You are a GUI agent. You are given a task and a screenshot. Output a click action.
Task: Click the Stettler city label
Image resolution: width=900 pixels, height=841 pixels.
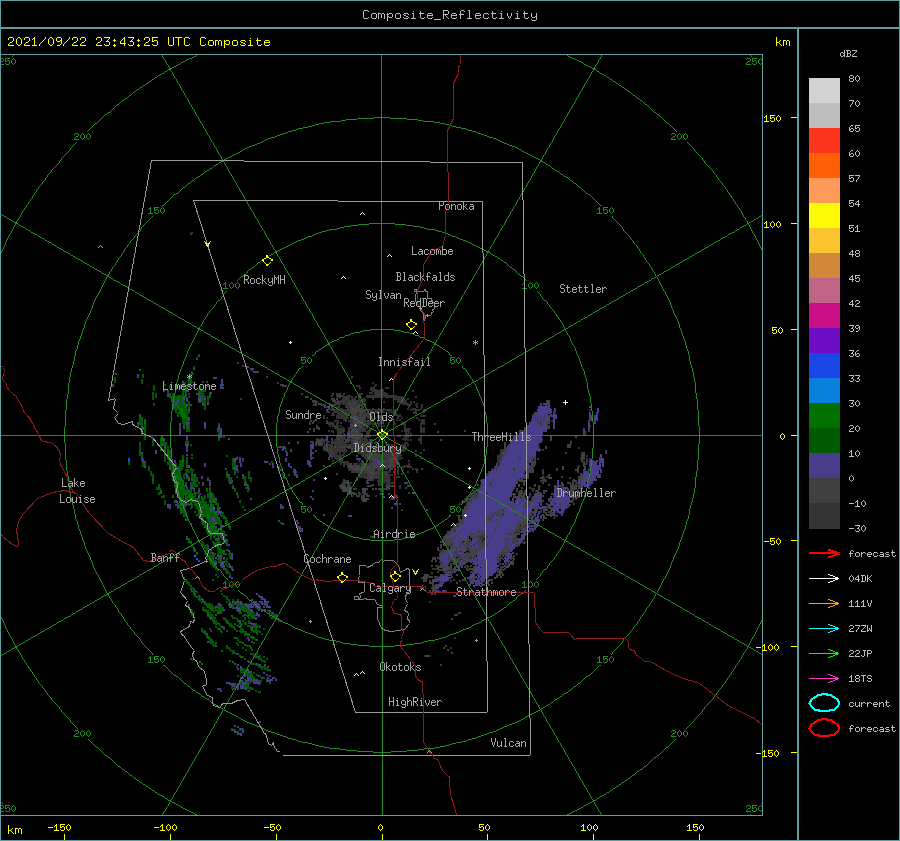[x=583, y=289]
